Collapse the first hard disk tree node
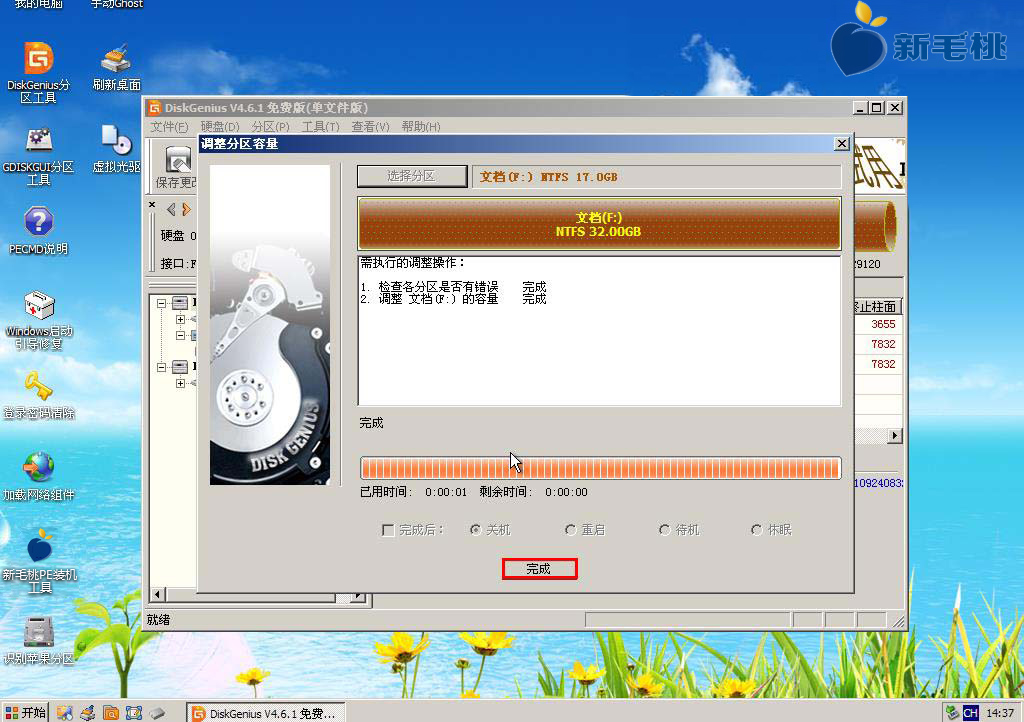 coord(161,303)
